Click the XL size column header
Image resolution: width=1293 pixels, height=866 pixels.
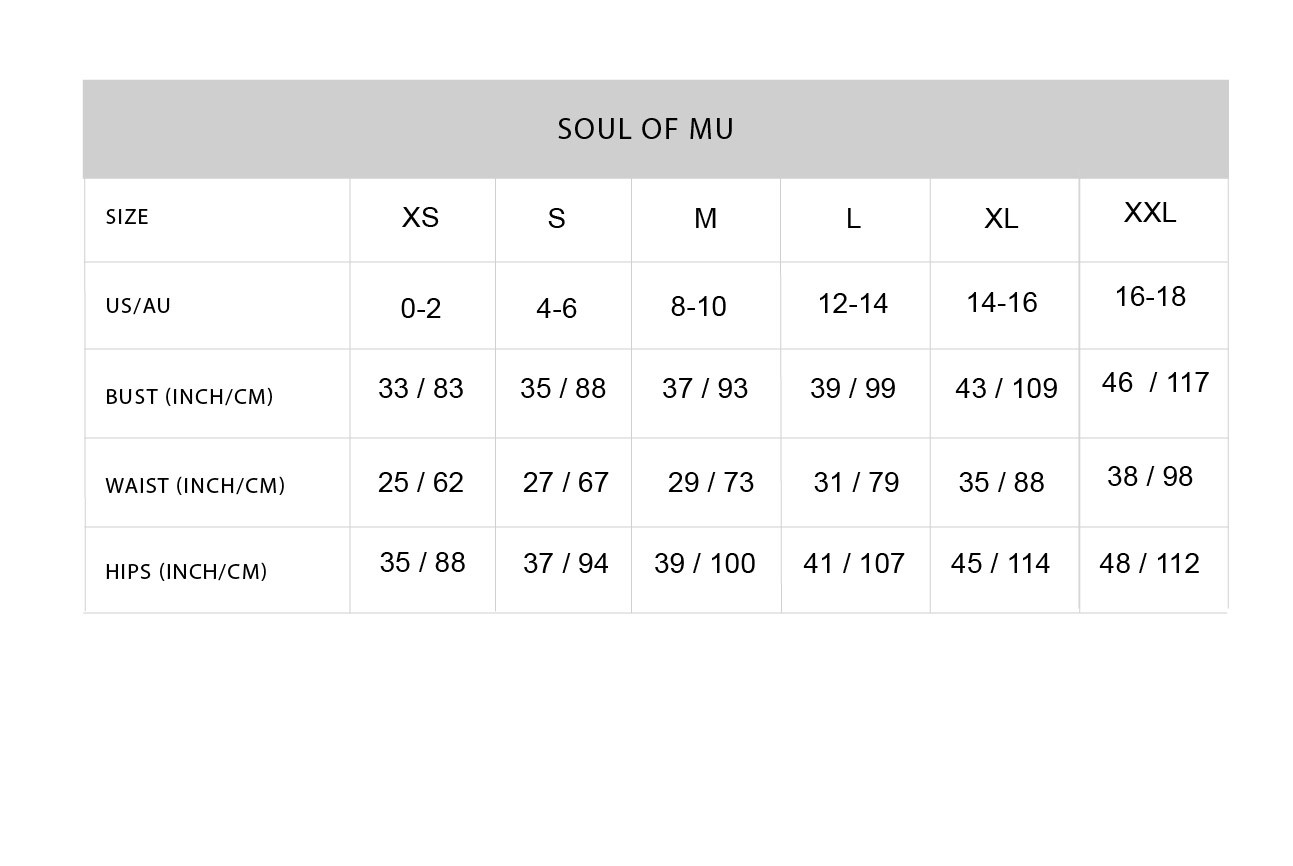coord(1001,219)
